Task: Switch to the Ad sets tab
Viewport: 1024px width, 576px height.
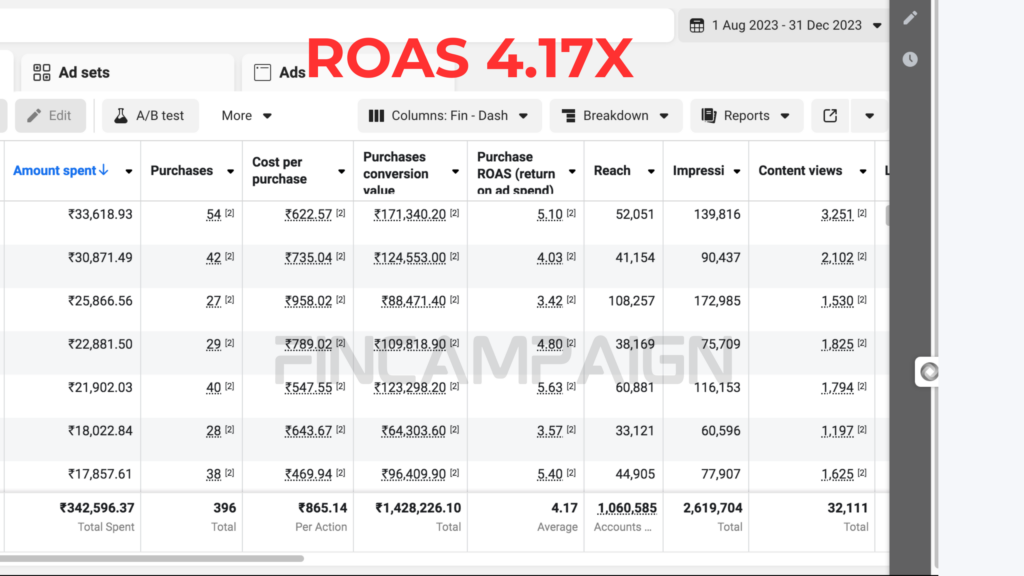Action: pyautogui.click(x=72, y=72)
